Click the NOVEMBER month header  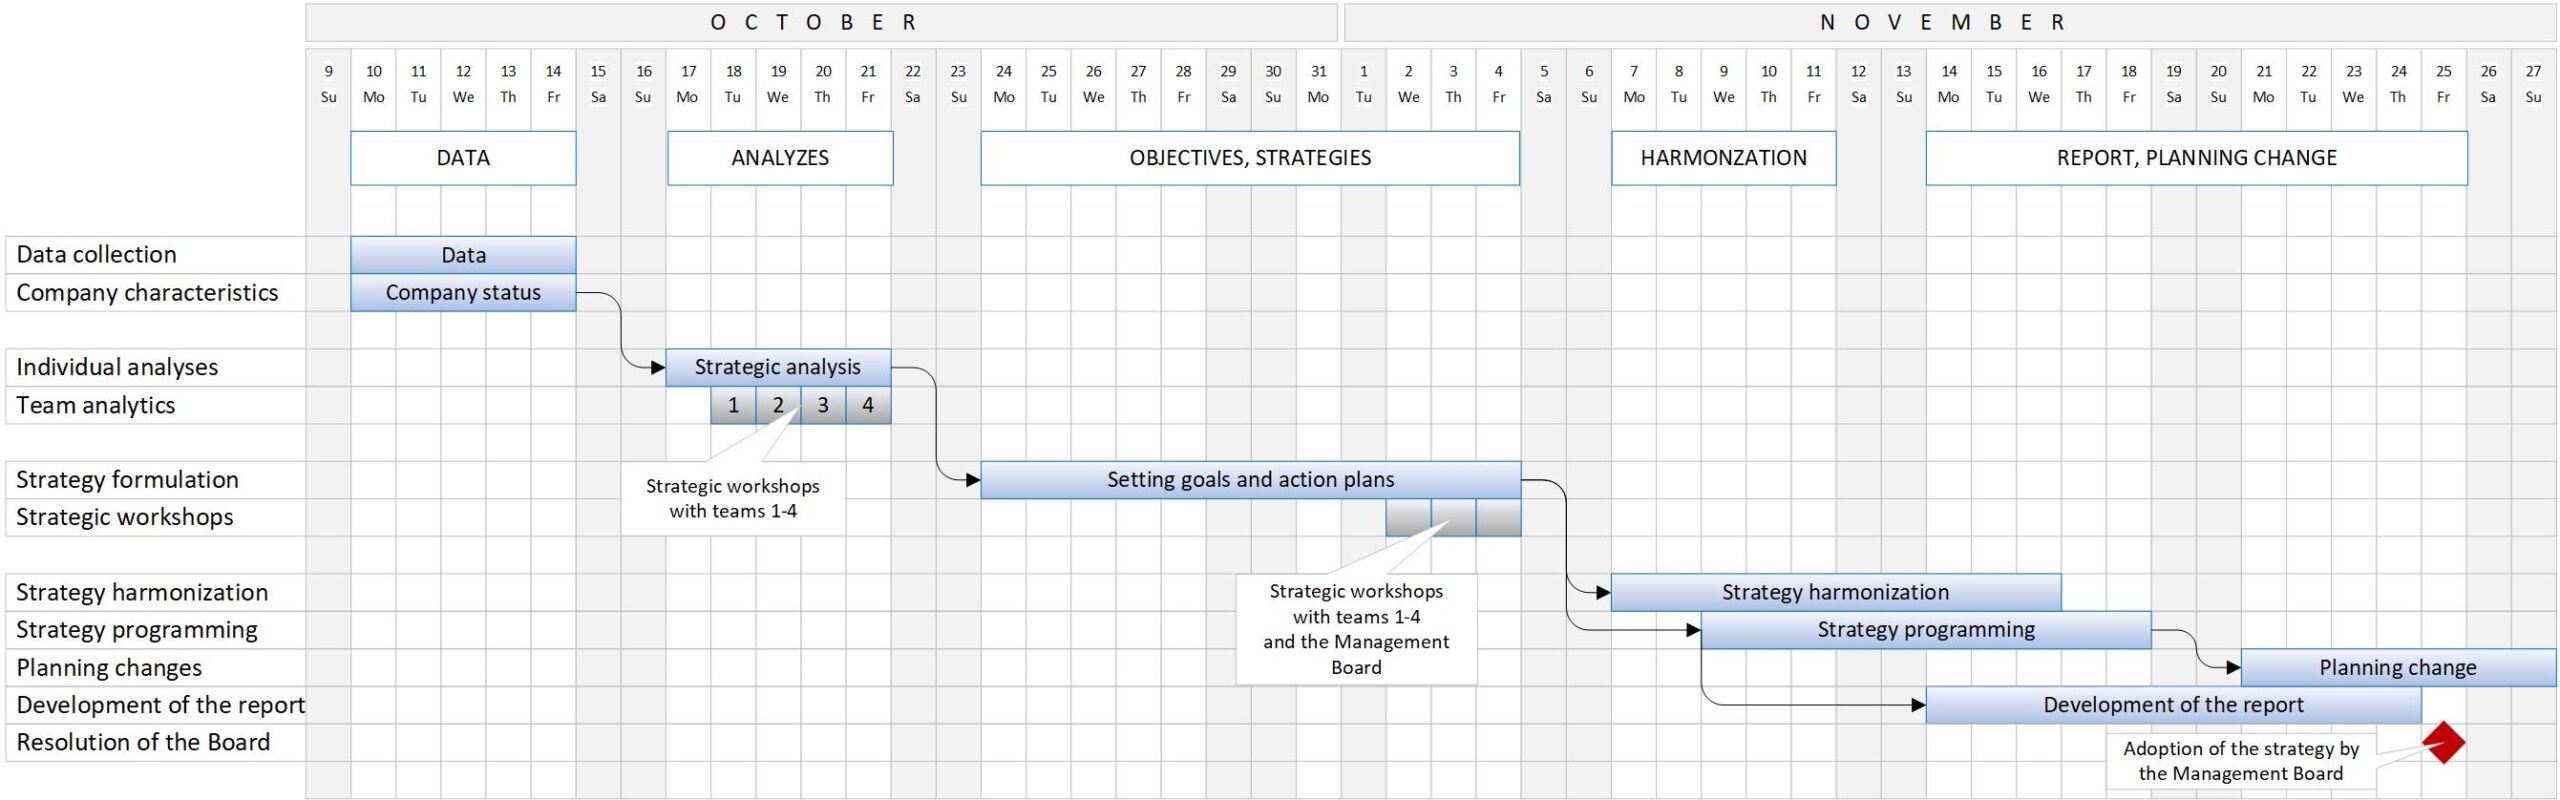(x=1948, y=22)
